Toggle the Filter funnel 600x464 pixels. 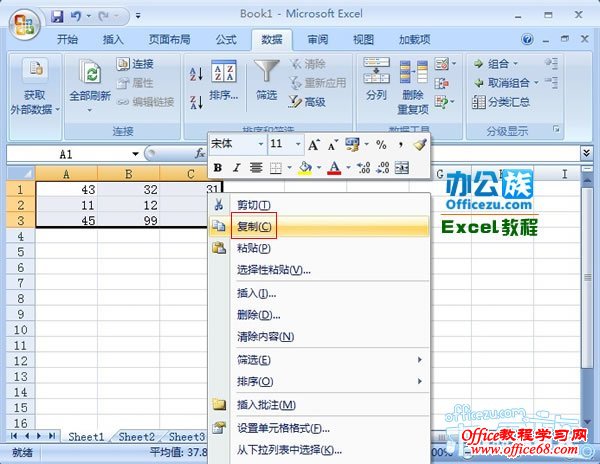coord(267,71)
